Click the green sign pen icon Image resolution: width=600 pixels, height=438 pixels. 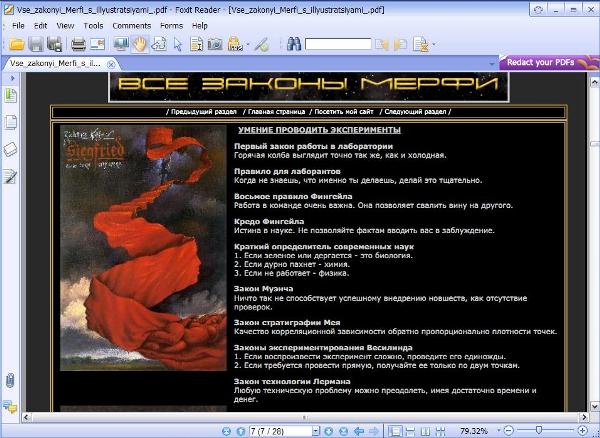[x=262, y=45]
